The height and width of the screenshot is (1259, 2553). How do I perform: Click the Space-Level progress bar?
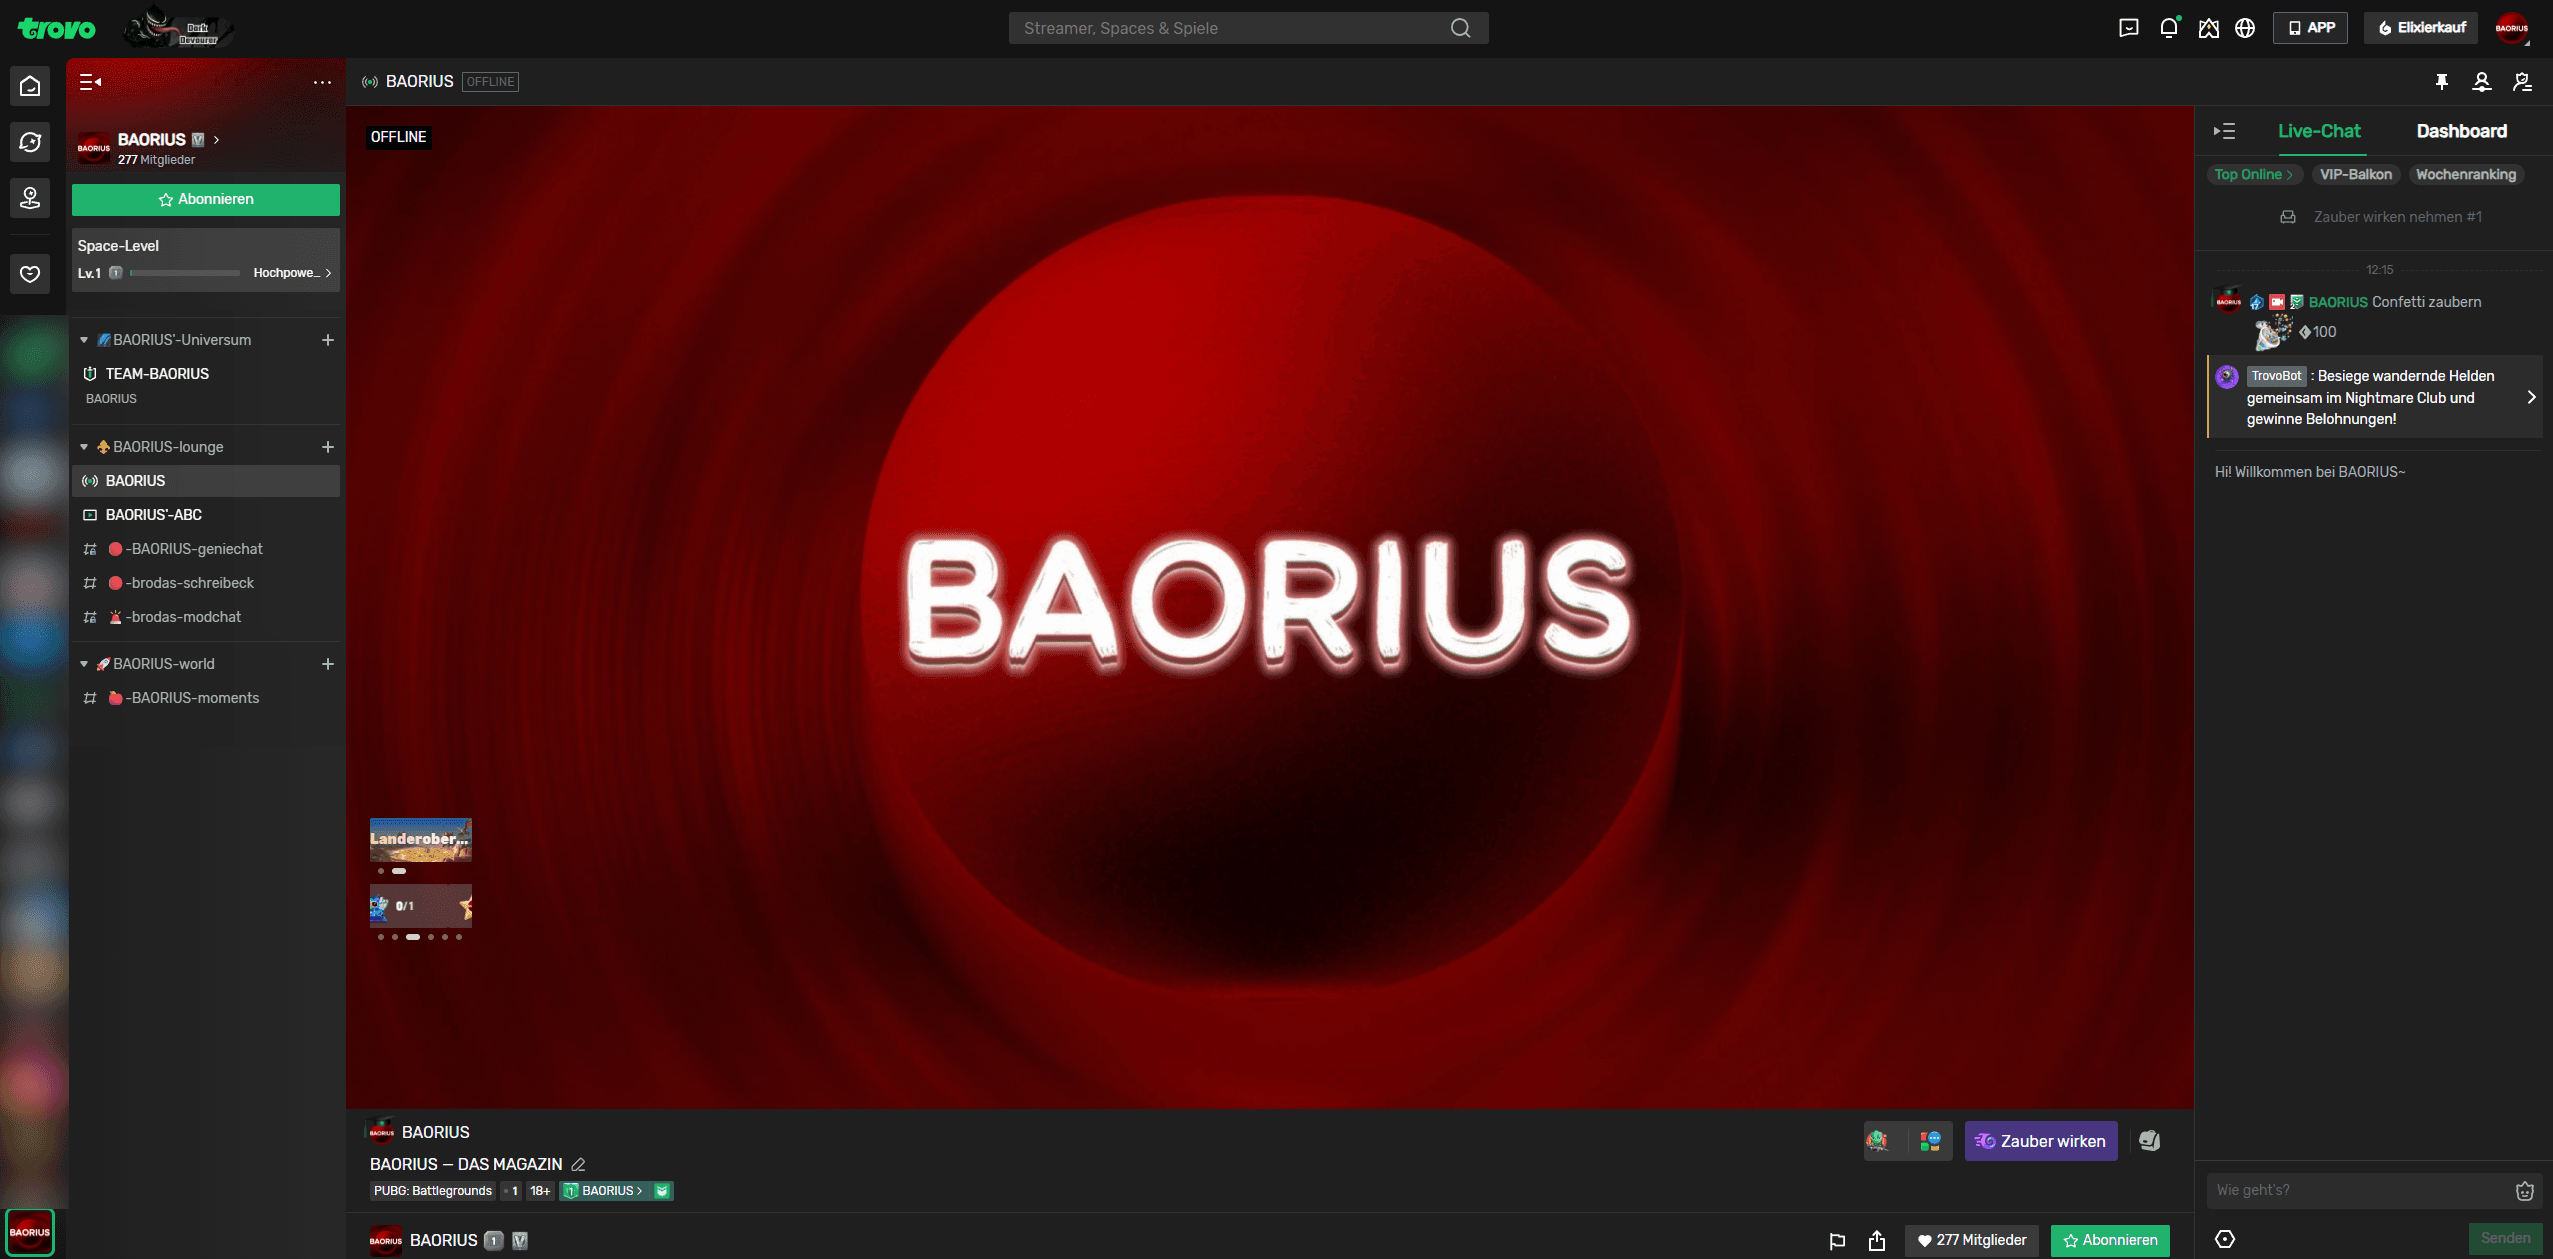185,273
